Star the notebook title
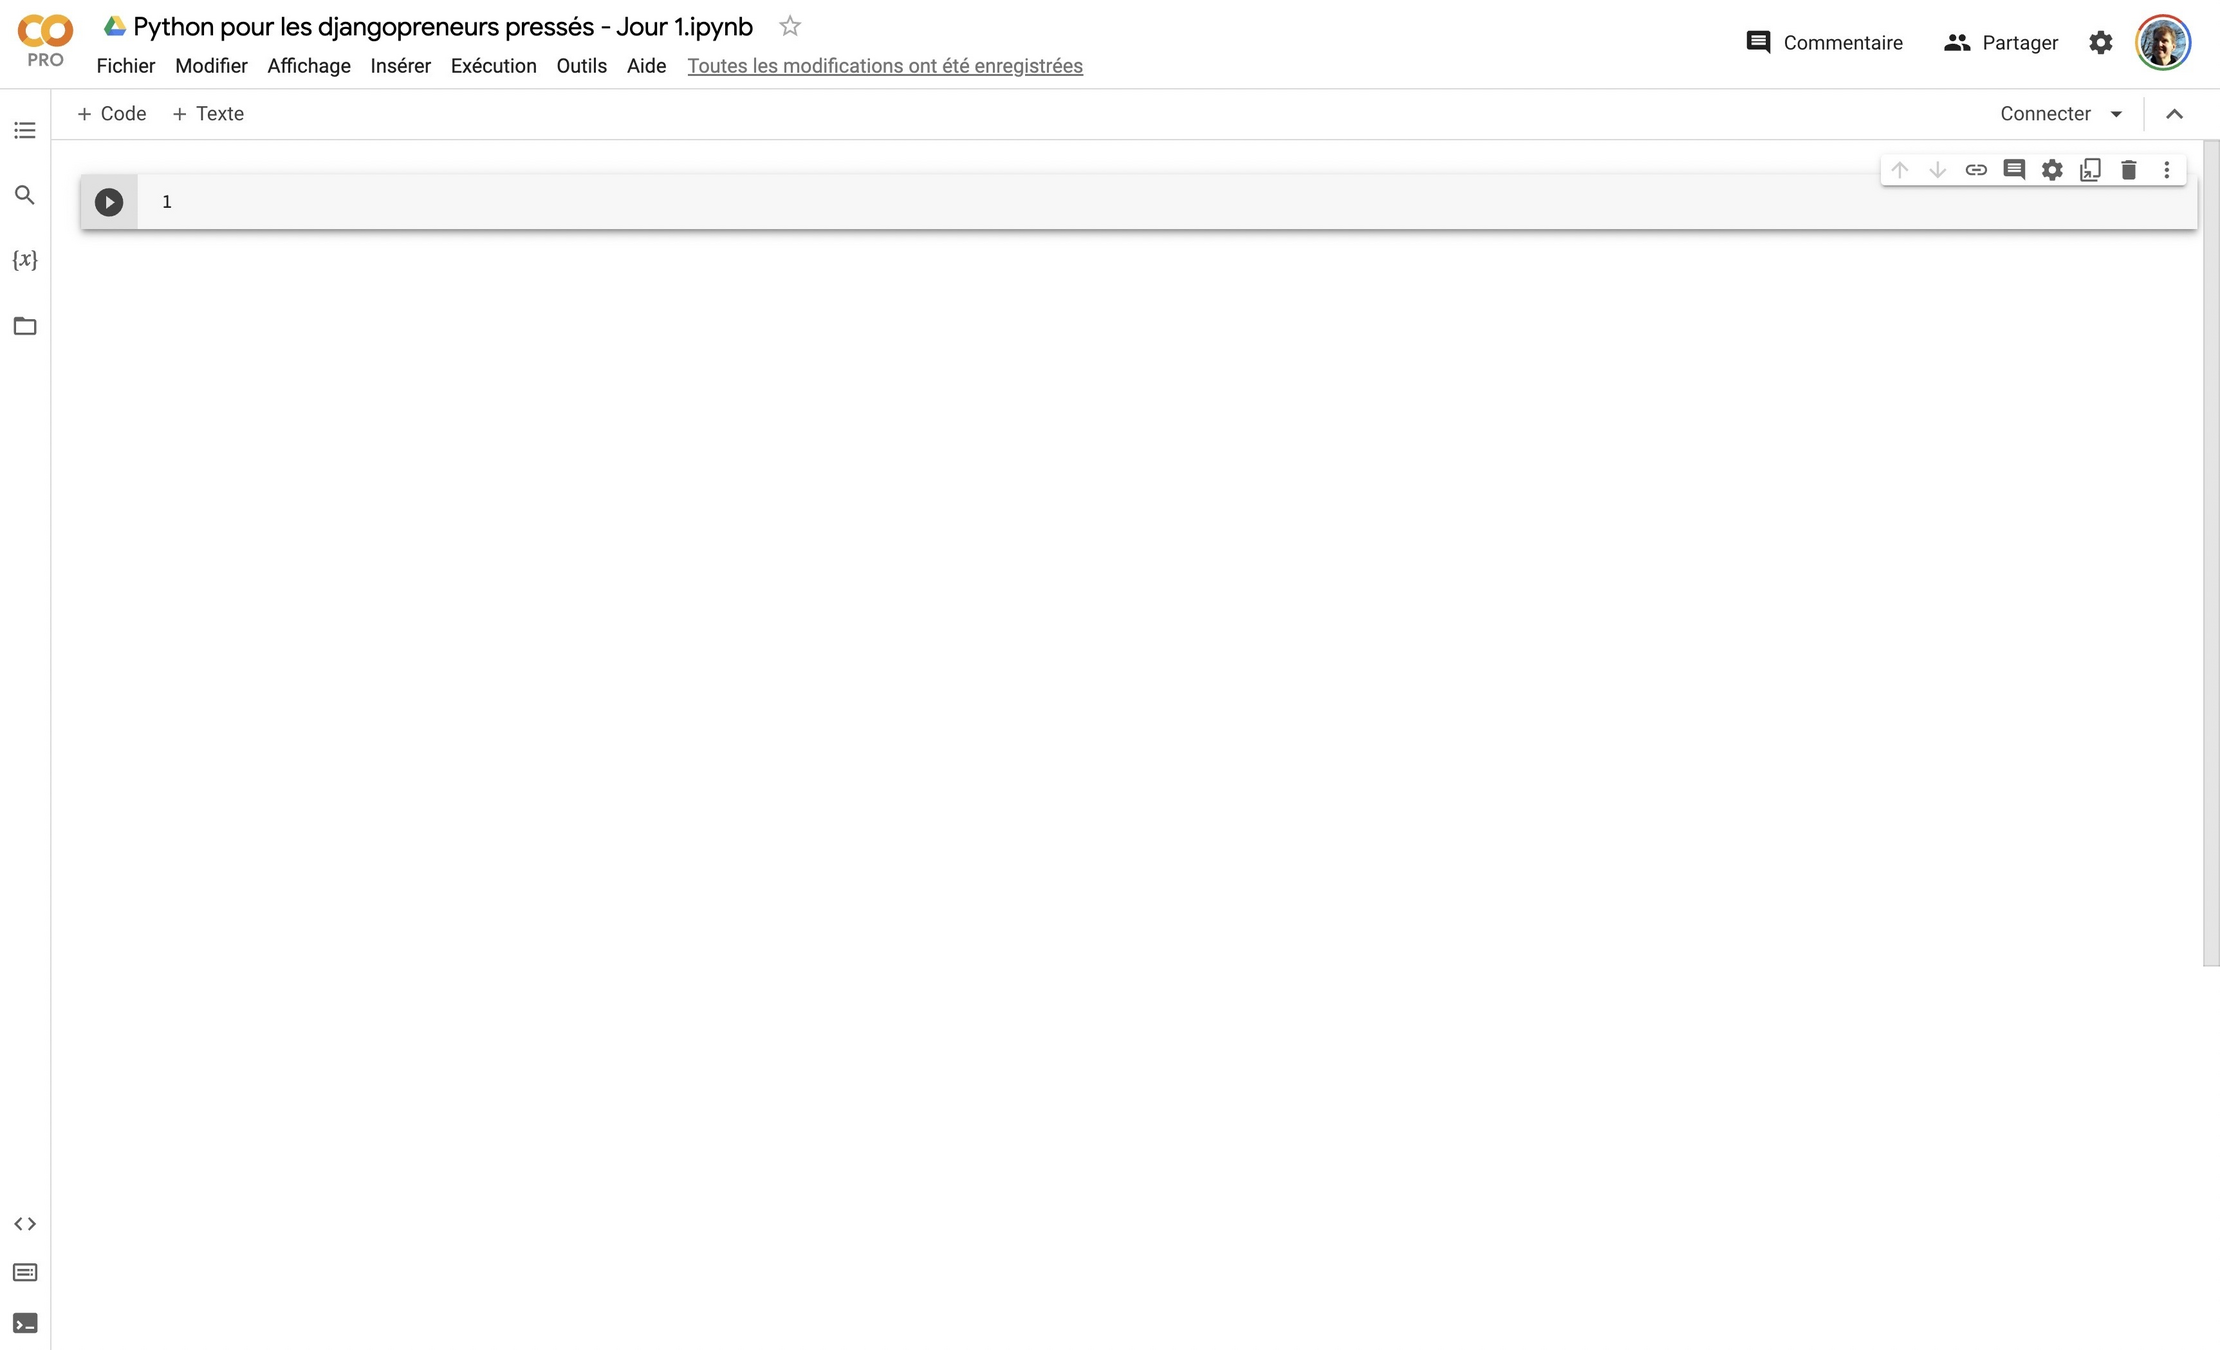The image size is (2220, 1350). pos(790,26)
